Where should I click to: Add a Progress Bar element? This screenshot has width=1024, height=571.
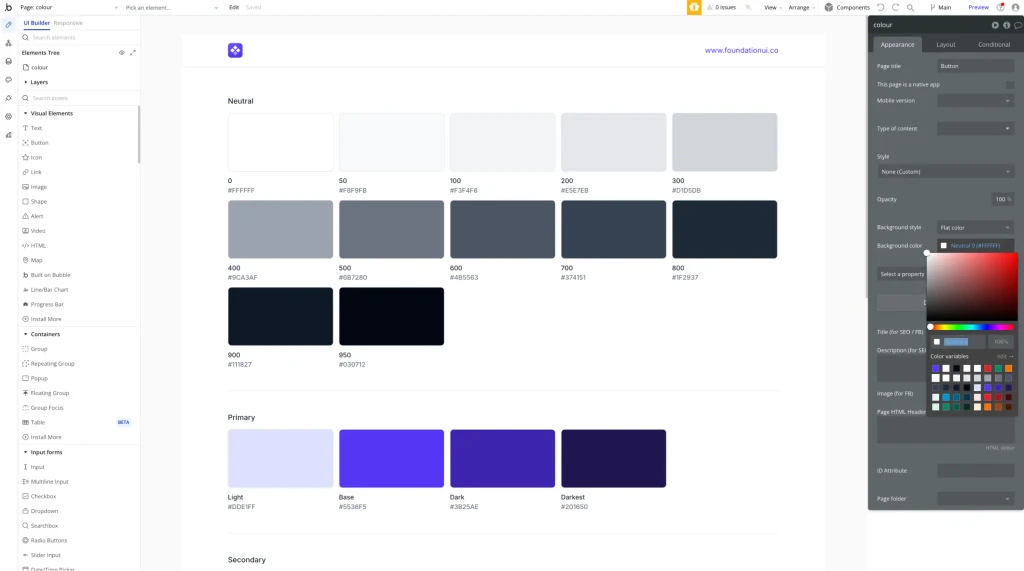point(47,304)
